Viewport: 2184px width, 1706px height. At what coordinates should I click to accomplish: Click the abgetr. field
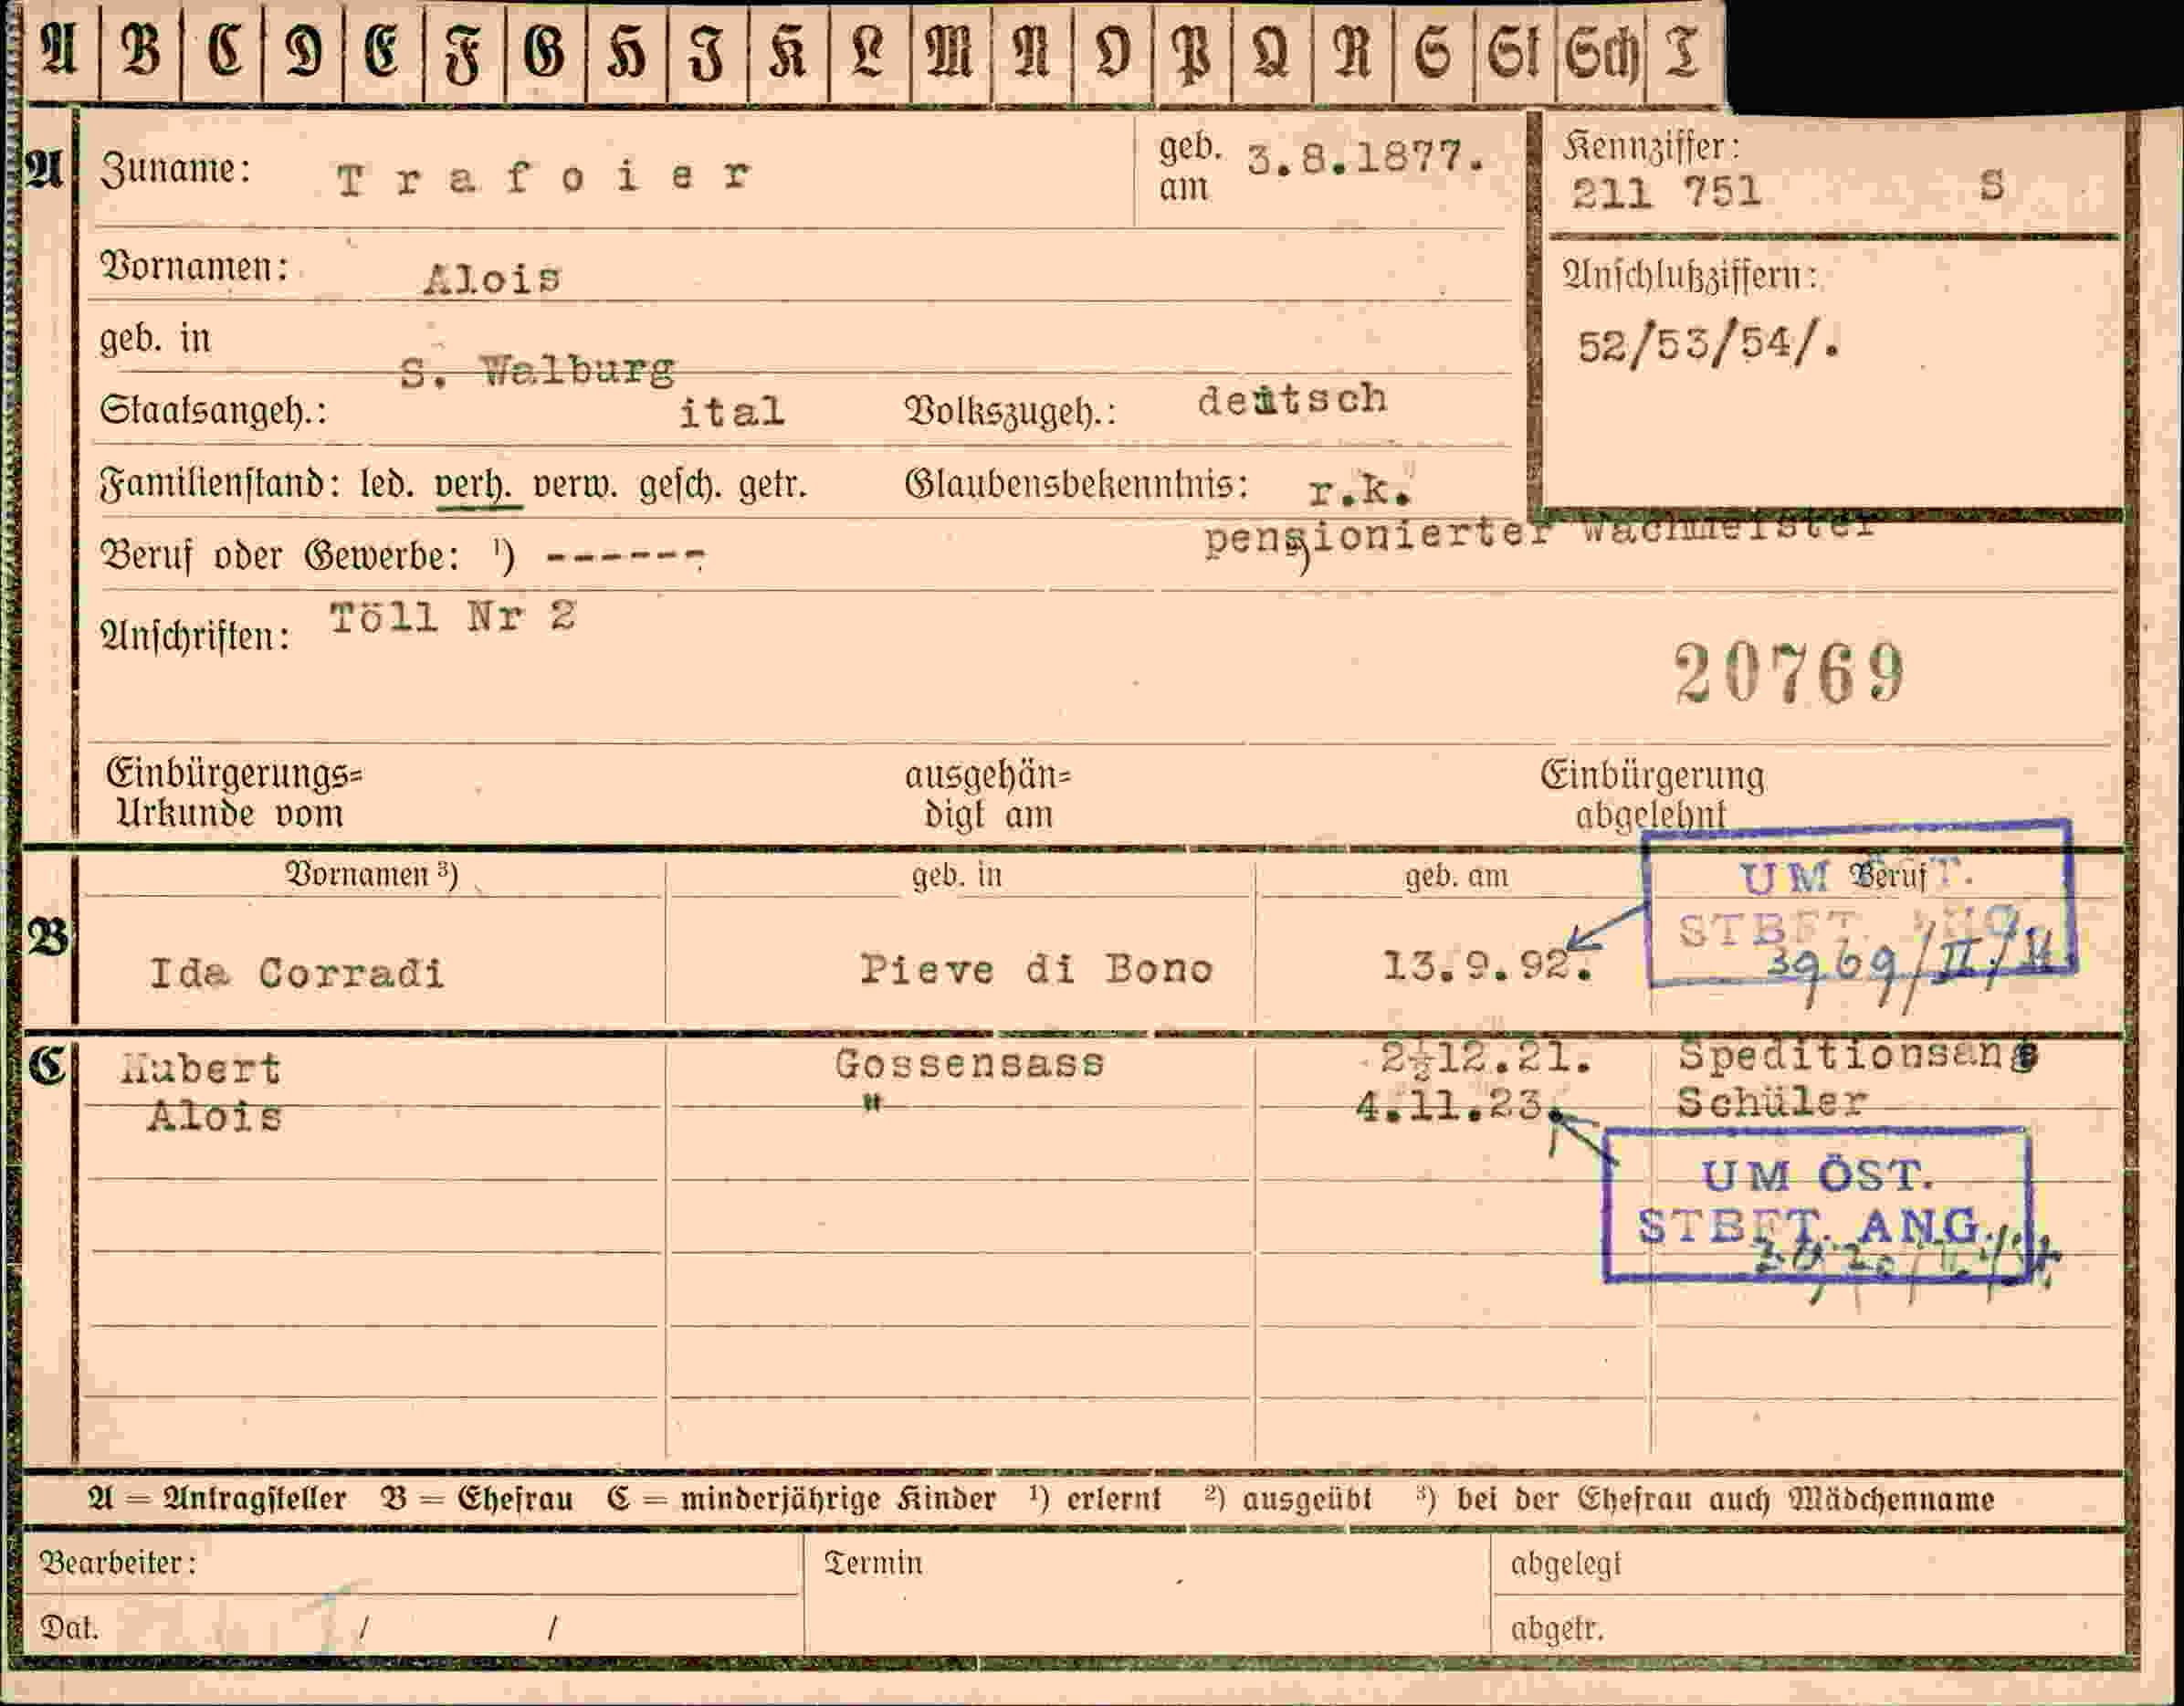click(x=1807, y=1626)
